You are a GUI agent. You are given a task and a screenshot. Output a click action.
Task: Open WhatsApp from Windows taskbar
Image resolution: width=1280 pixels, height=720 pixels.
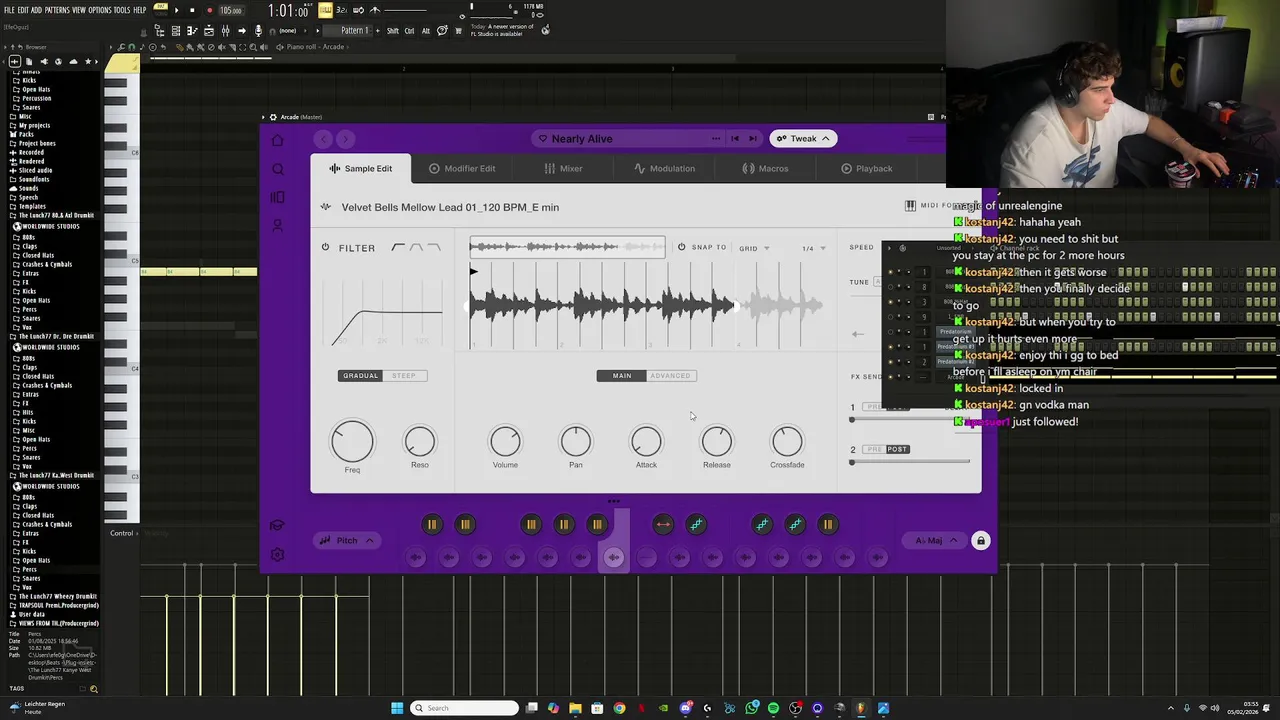coord(751,708)
